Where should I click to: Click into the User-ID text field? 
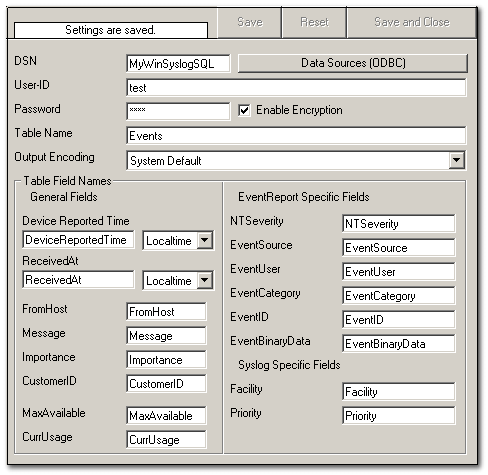click(296, 88)
